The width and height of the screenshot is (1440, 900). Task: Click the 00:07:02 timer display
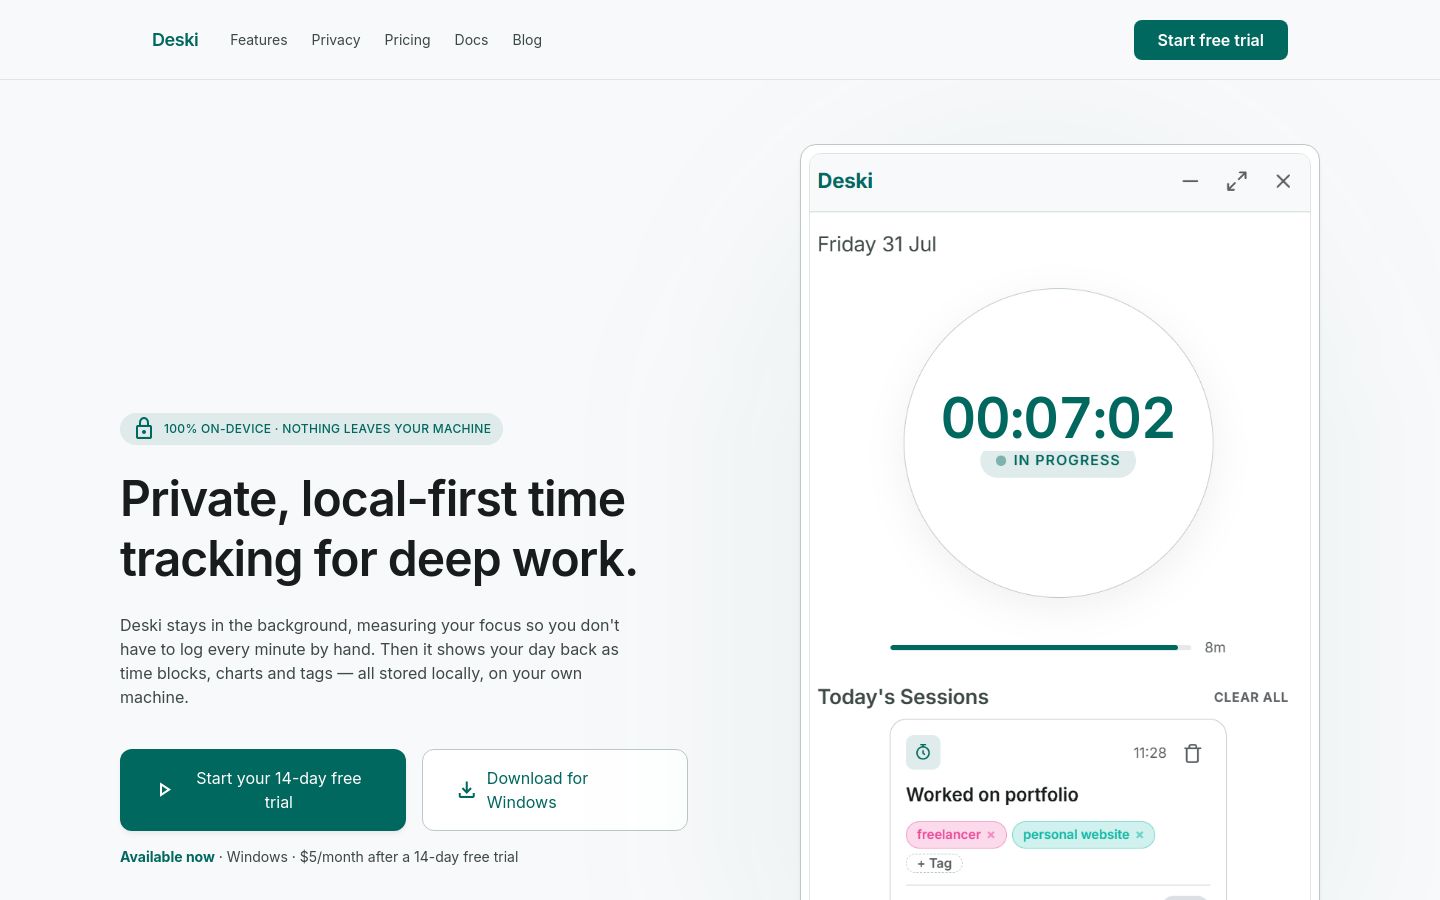pos(1058,417)
